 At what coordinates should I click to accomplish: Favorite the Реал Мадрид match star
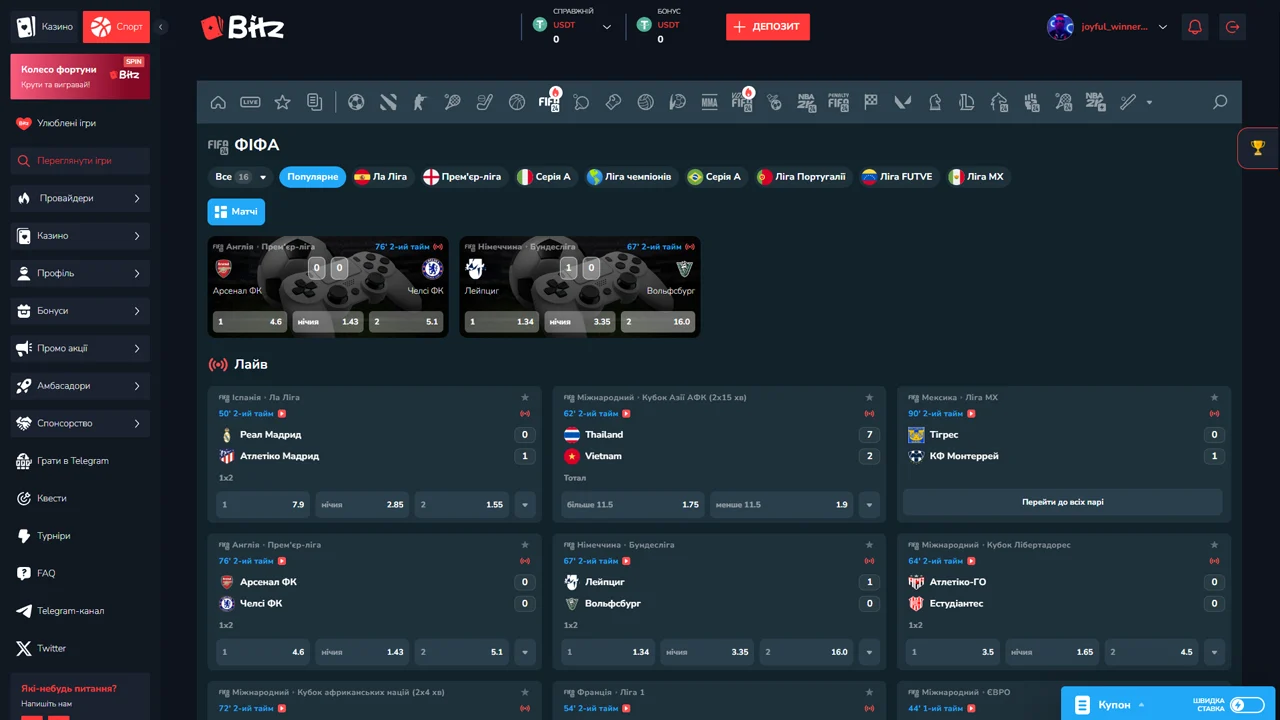pos(525,398)
